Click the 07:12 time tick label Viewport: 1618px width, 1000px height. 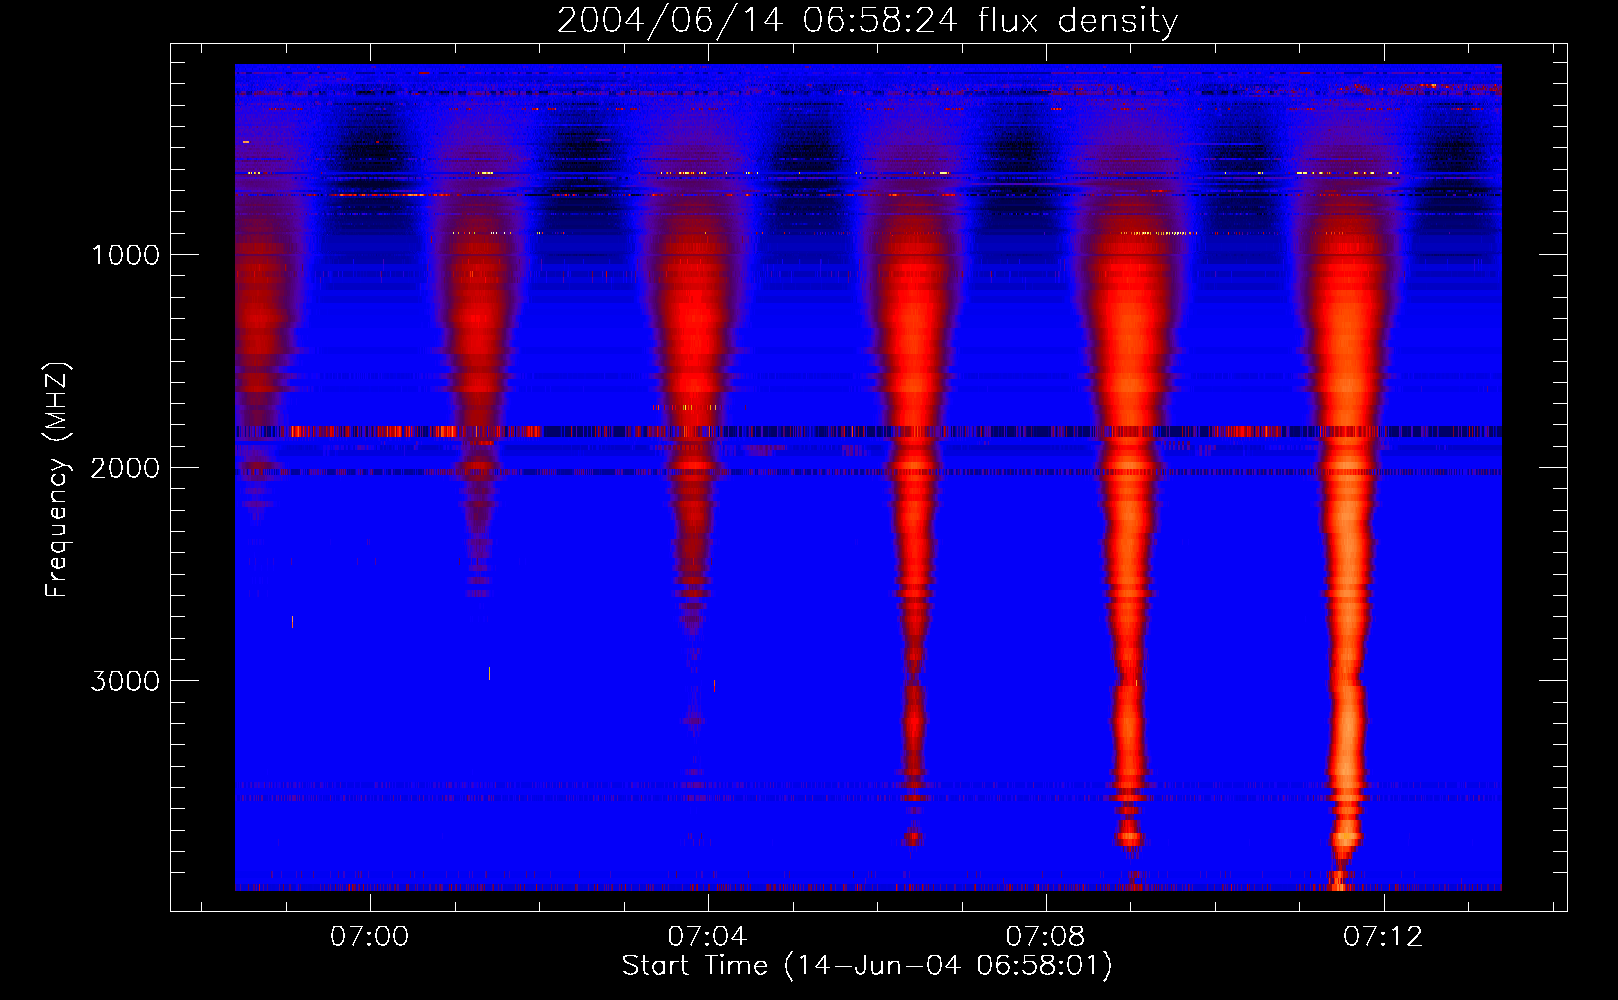coord(1383,937)
